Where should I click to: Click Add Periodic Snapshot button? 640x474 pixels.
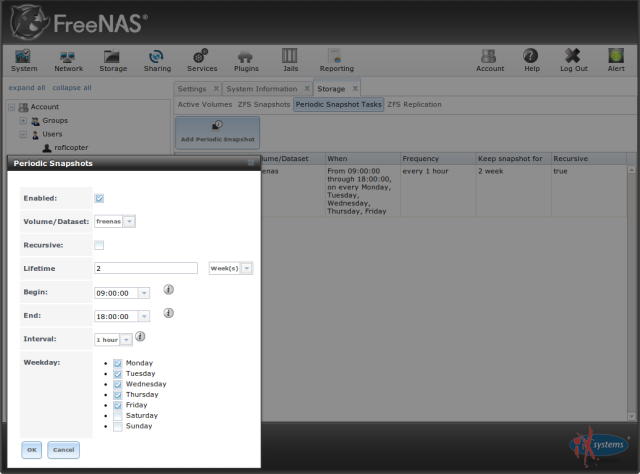tap(218, 133)
